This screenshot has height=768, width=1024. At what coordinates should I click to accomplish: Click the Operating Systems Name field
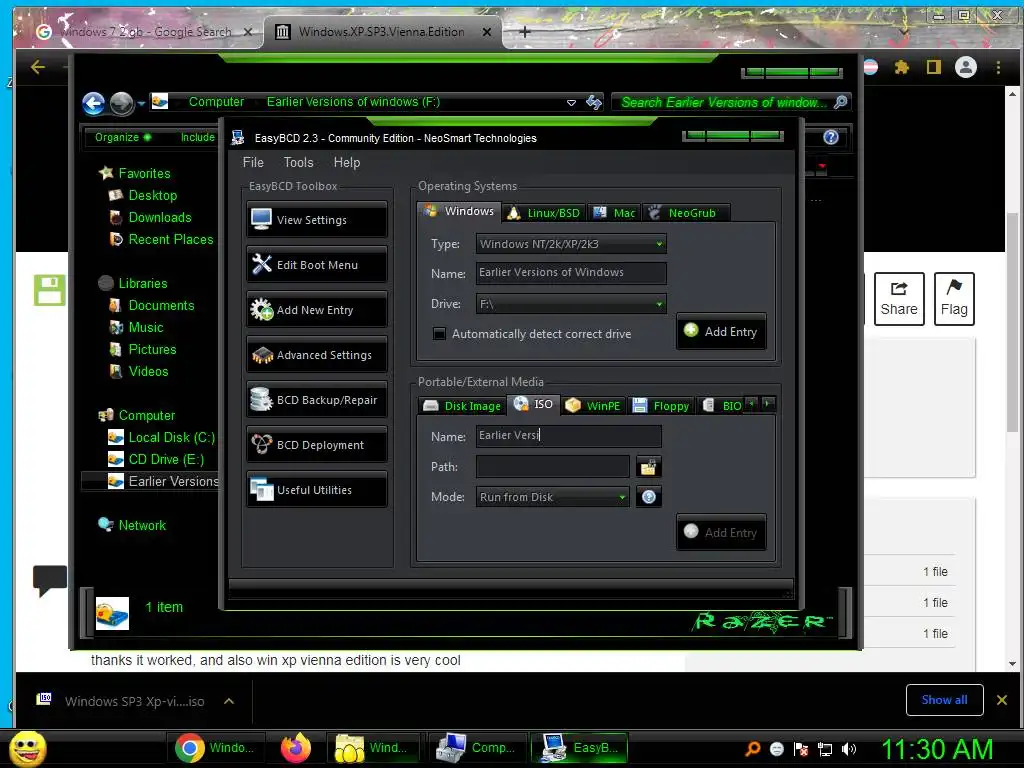click(x=571, y=273)
